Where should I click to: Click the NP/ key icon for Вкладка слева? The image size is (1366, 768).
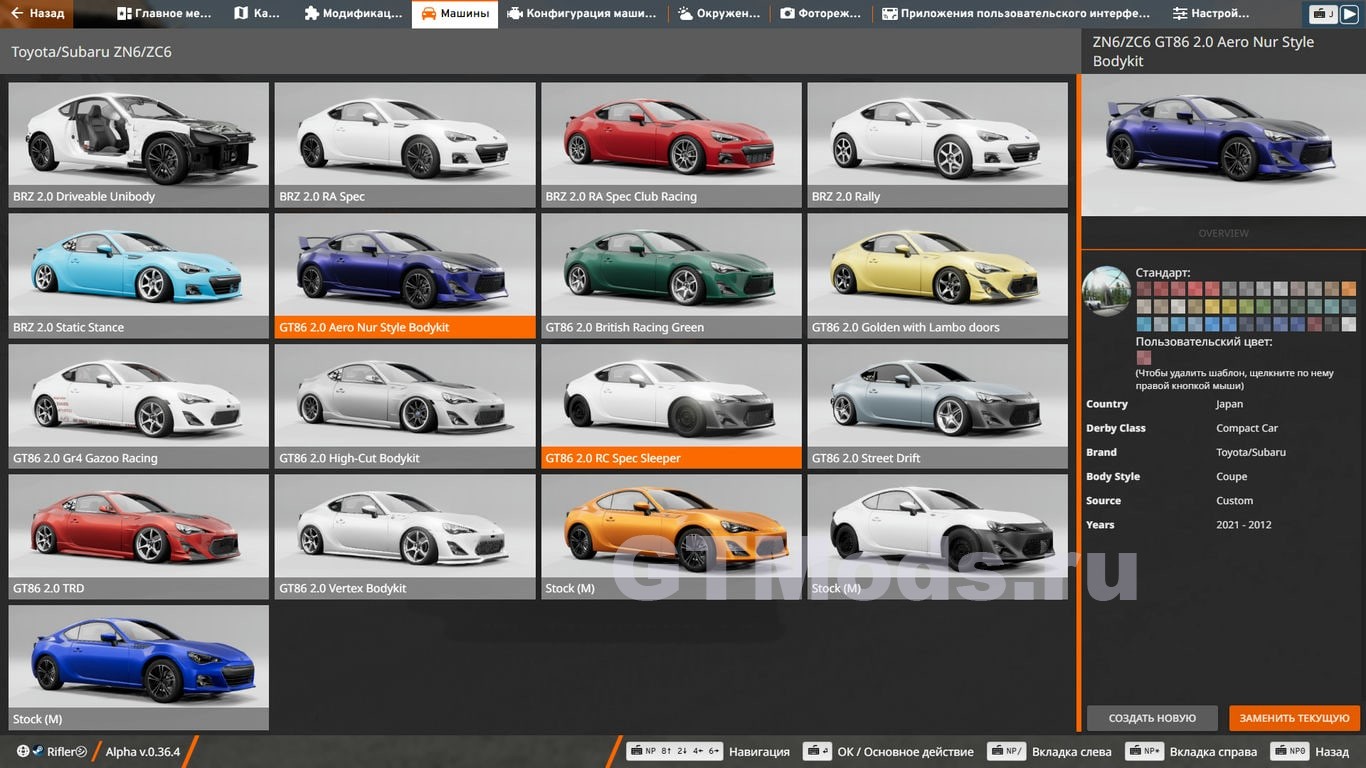click(1006, 751)
